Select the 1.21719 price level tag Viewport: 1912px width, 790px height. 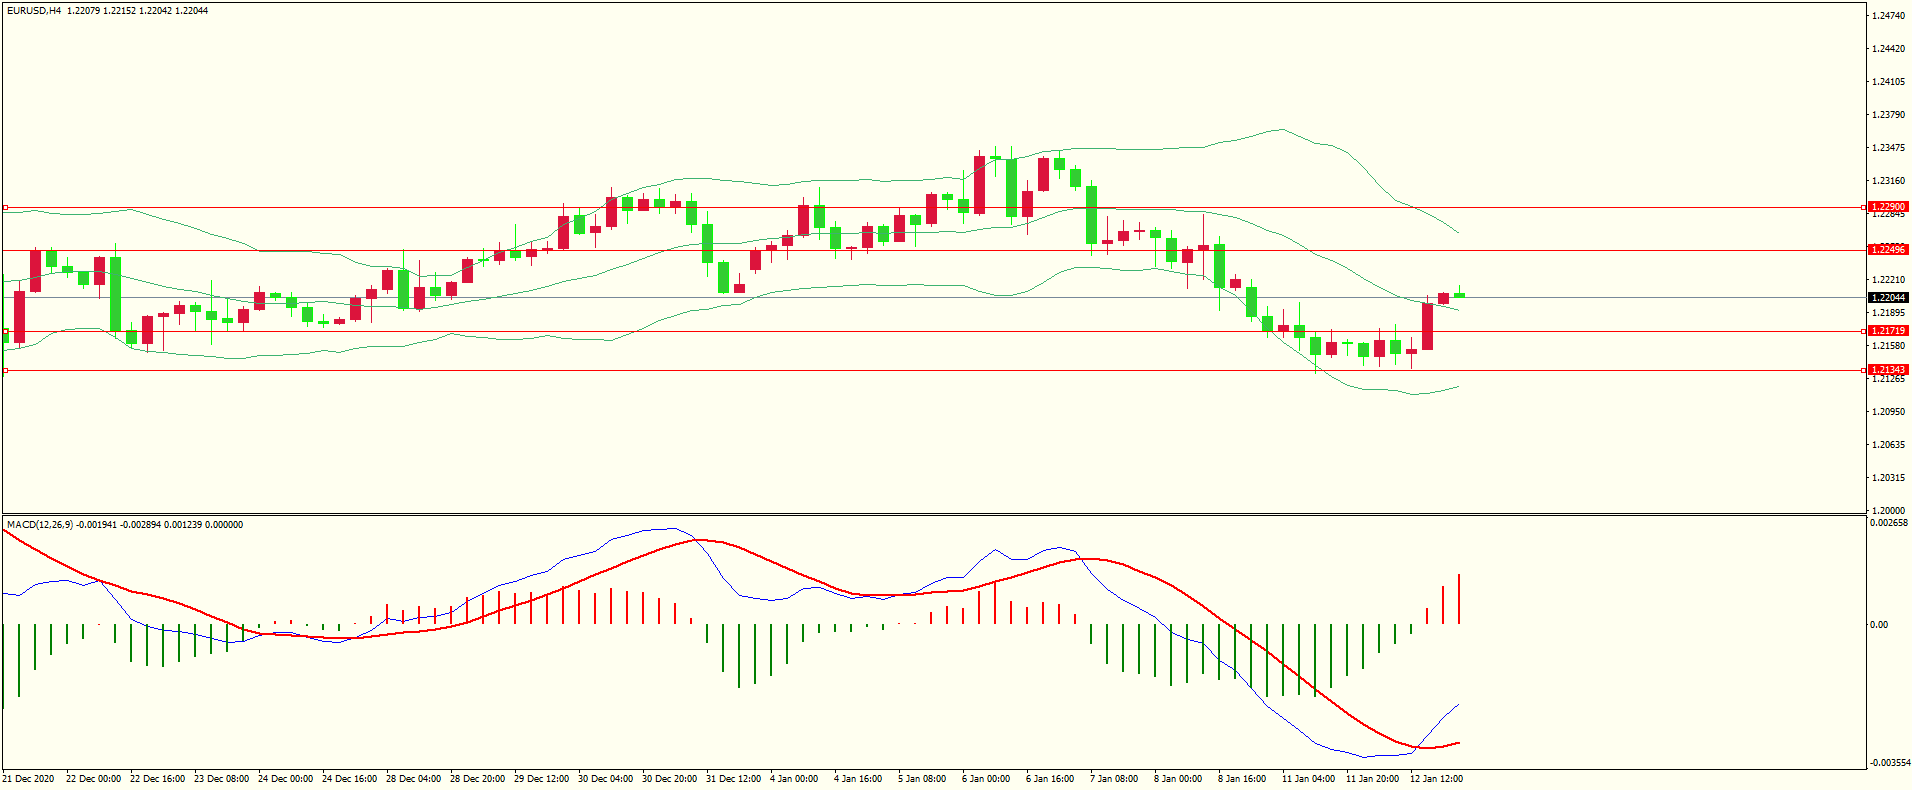1888,331
